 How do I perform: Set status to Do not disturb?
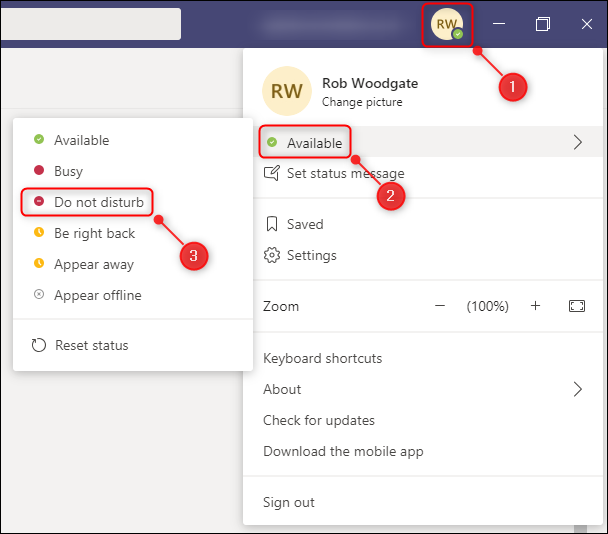98,203
